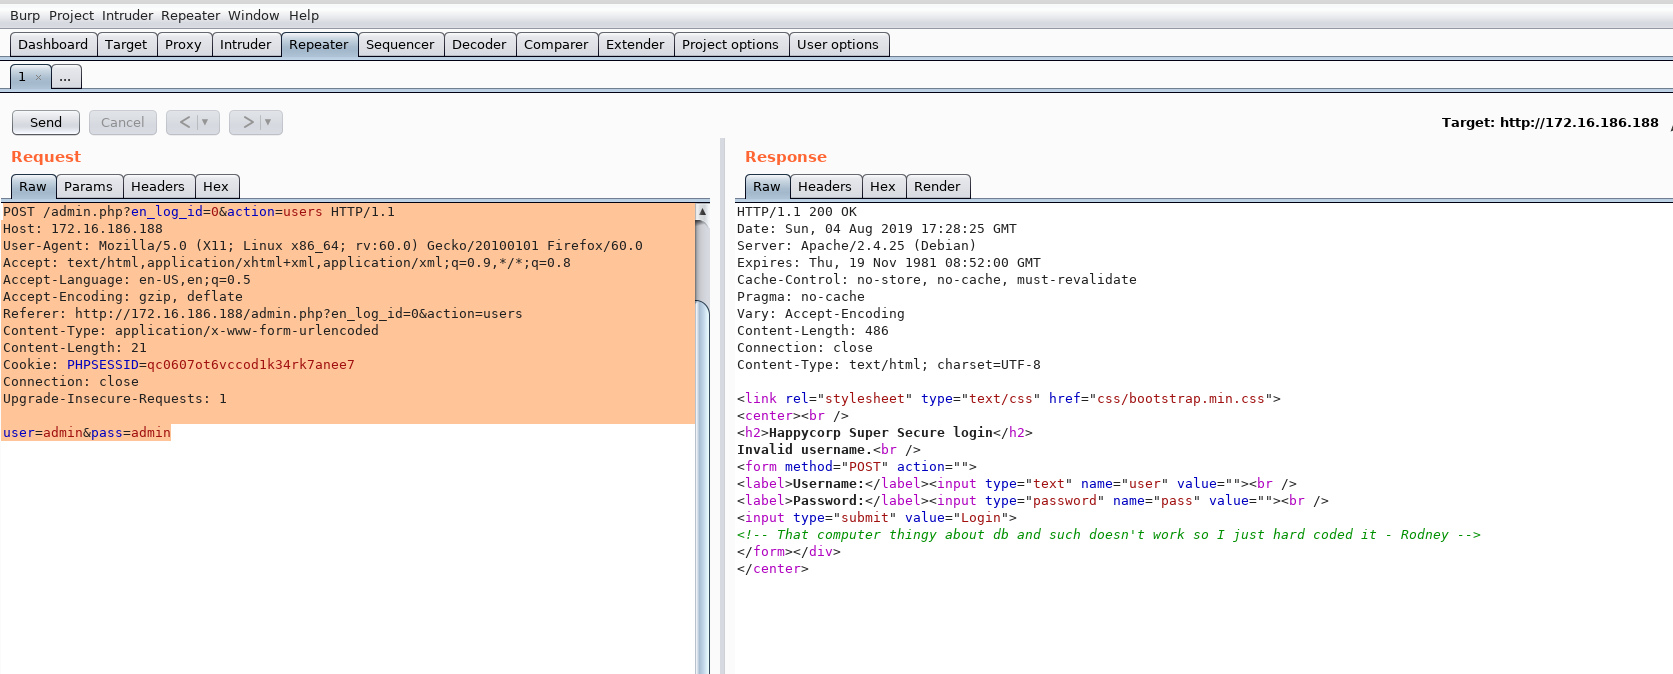
Task: Open the Render tab in the Response pane
Action: click(x=937, y=186)
